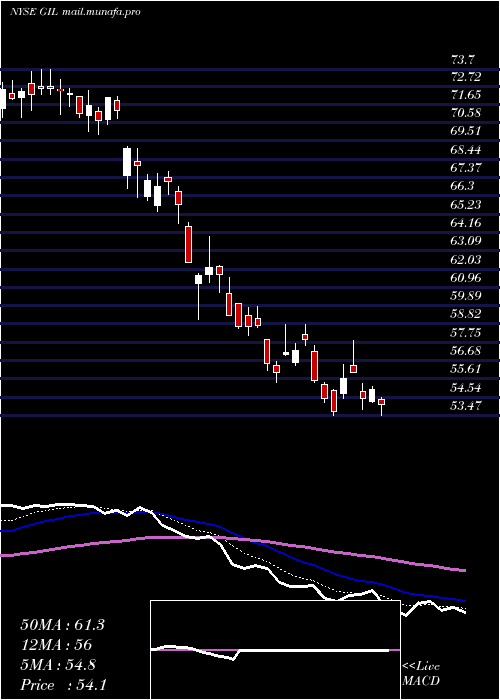
Task: Click the 73.7 price axis label
Action: (463, 59)
